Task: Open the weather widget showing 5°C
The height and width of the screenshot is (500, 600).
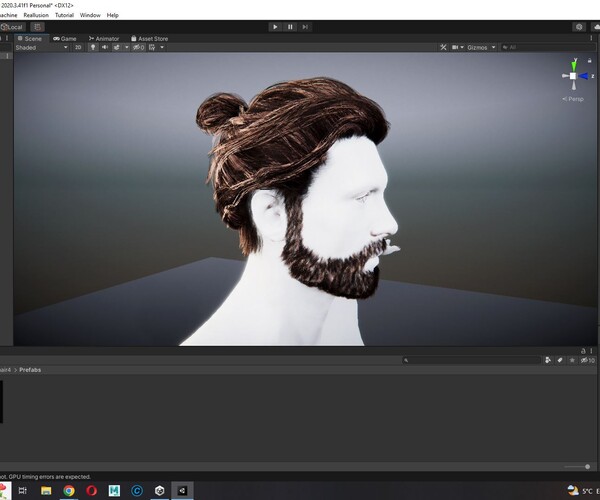Action: (x=583, y=490)
